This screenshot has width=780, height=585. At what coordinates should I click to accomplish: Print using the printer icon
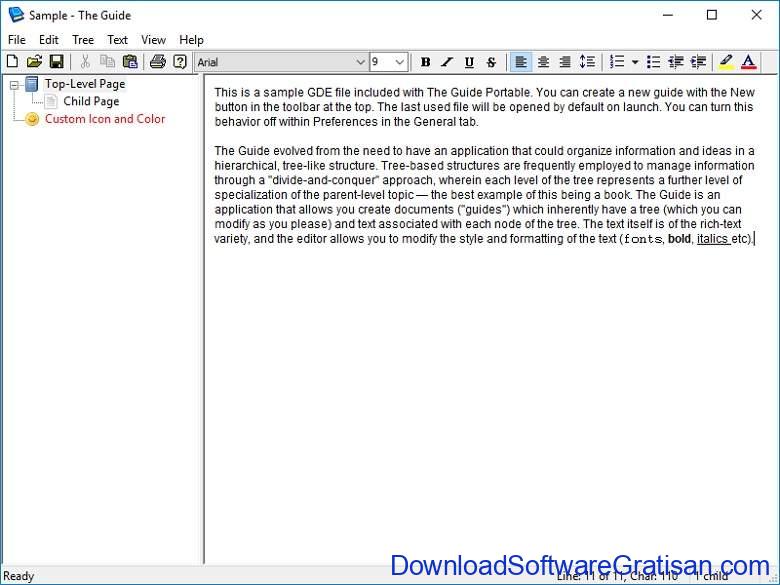[x=158, y=62]
